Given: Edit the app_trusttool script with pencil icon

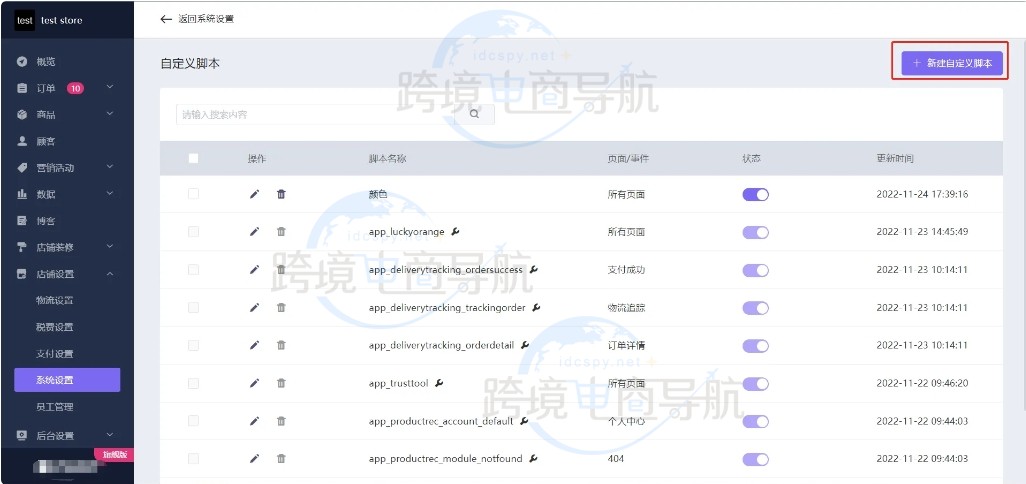Looking at the screenshot, I should (254, 383).
